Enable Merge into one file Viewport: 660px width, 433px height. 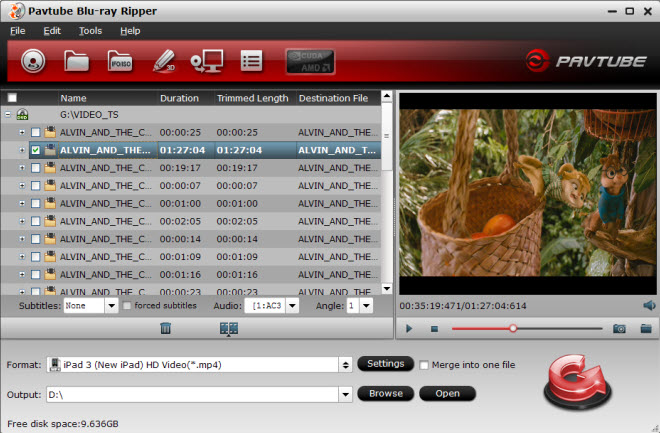(x=424, y=365)
